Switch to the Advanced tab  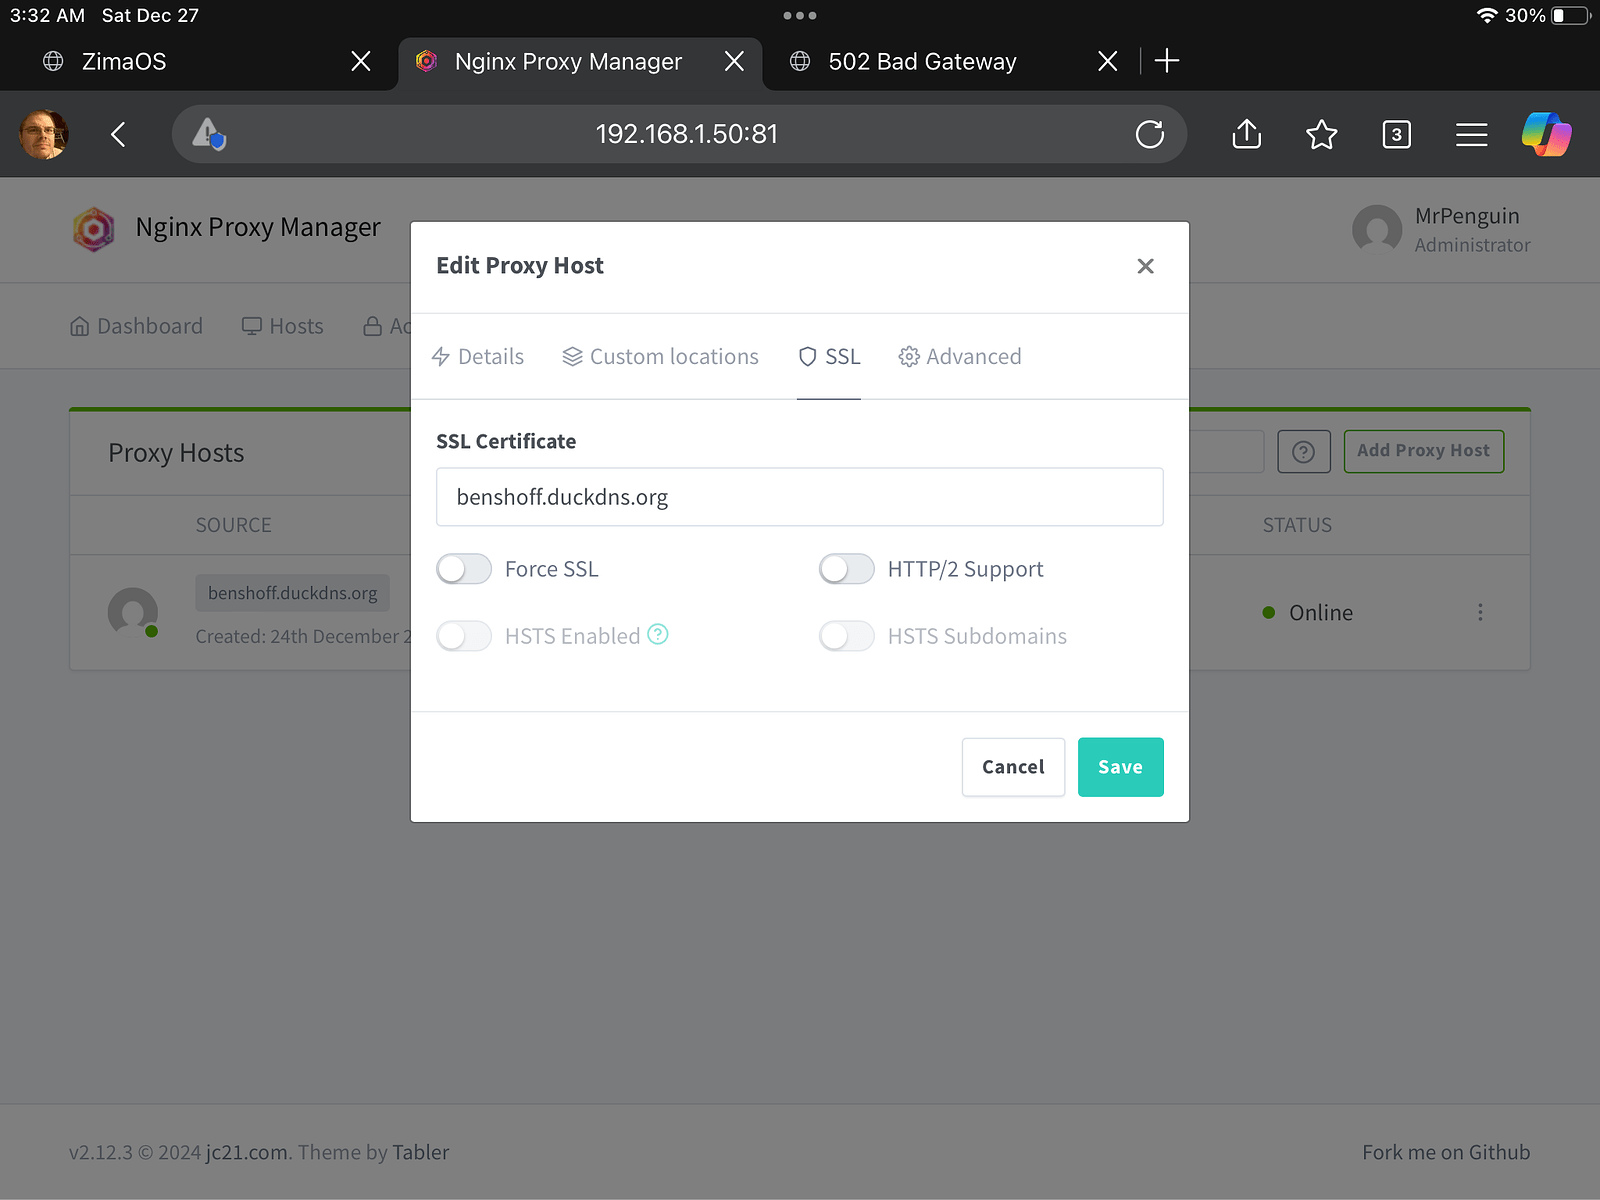tap(960, 357)
